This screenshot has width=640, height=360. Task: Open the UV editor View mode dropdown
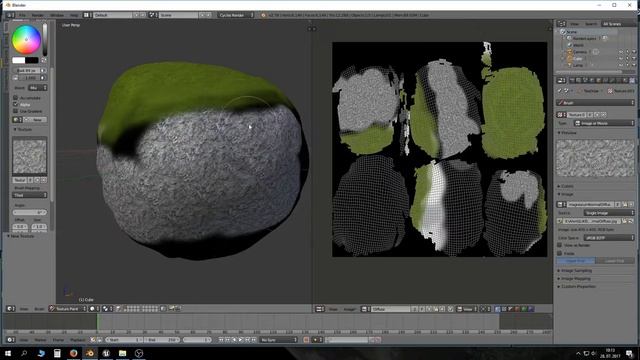[467, 309]
